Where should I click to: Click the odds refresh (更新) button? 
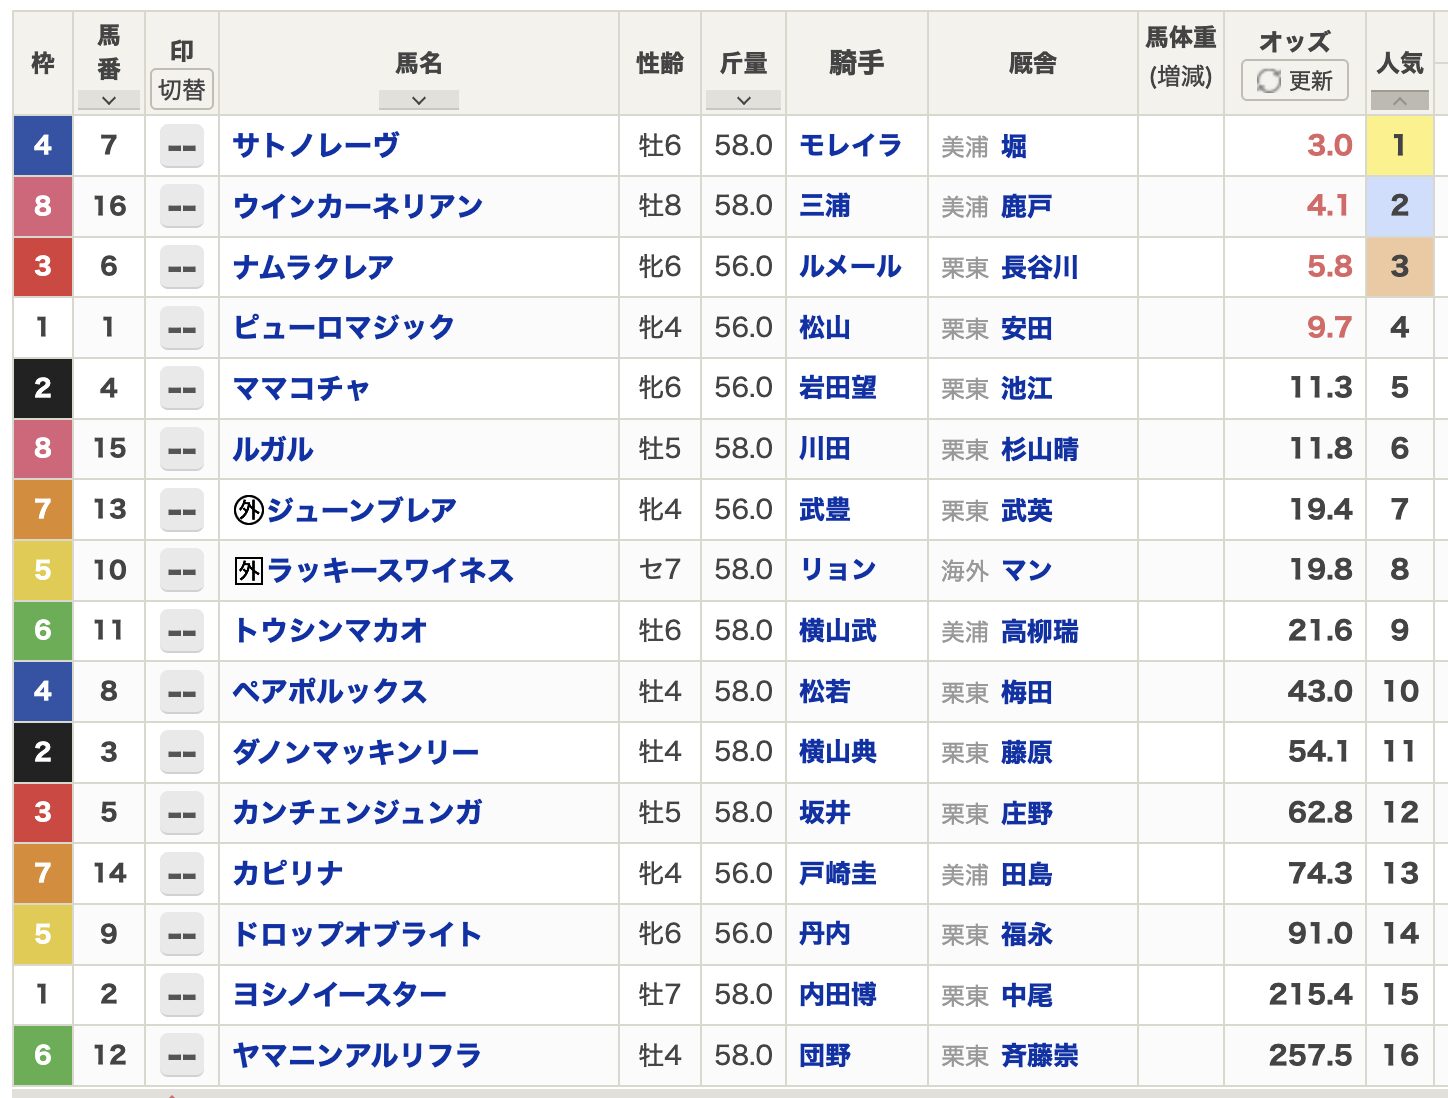point(1294,81)
